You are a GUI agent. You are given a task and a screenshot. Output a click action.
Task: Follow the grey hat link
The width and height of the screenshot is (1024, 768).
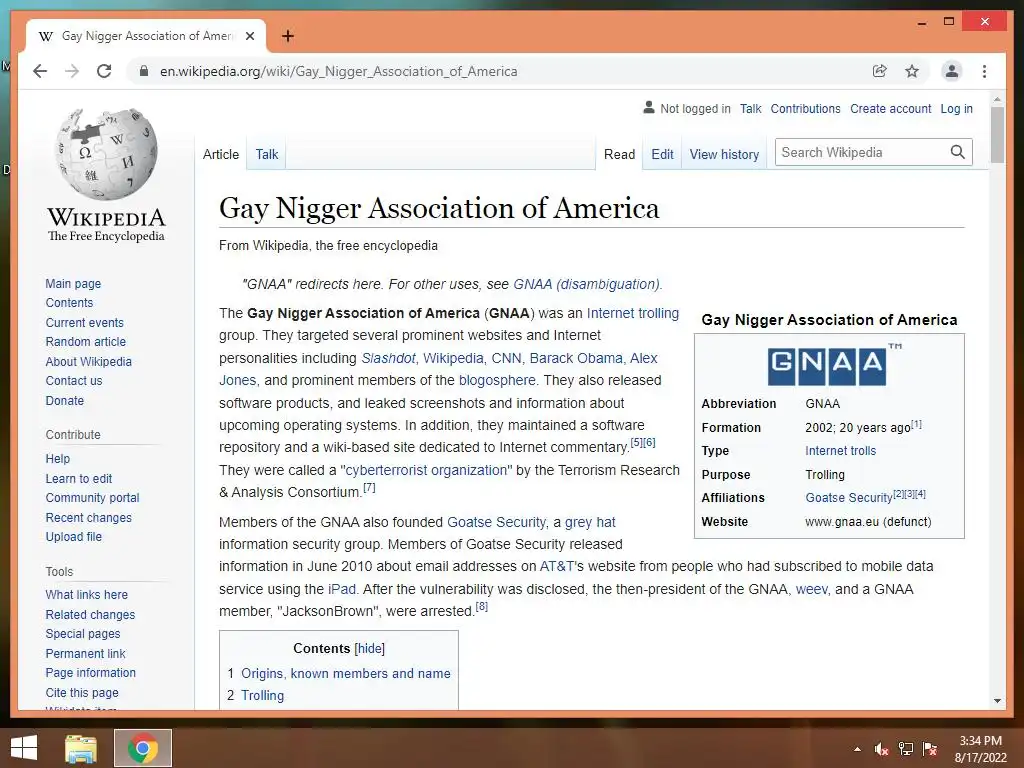(x=590, y=522)
